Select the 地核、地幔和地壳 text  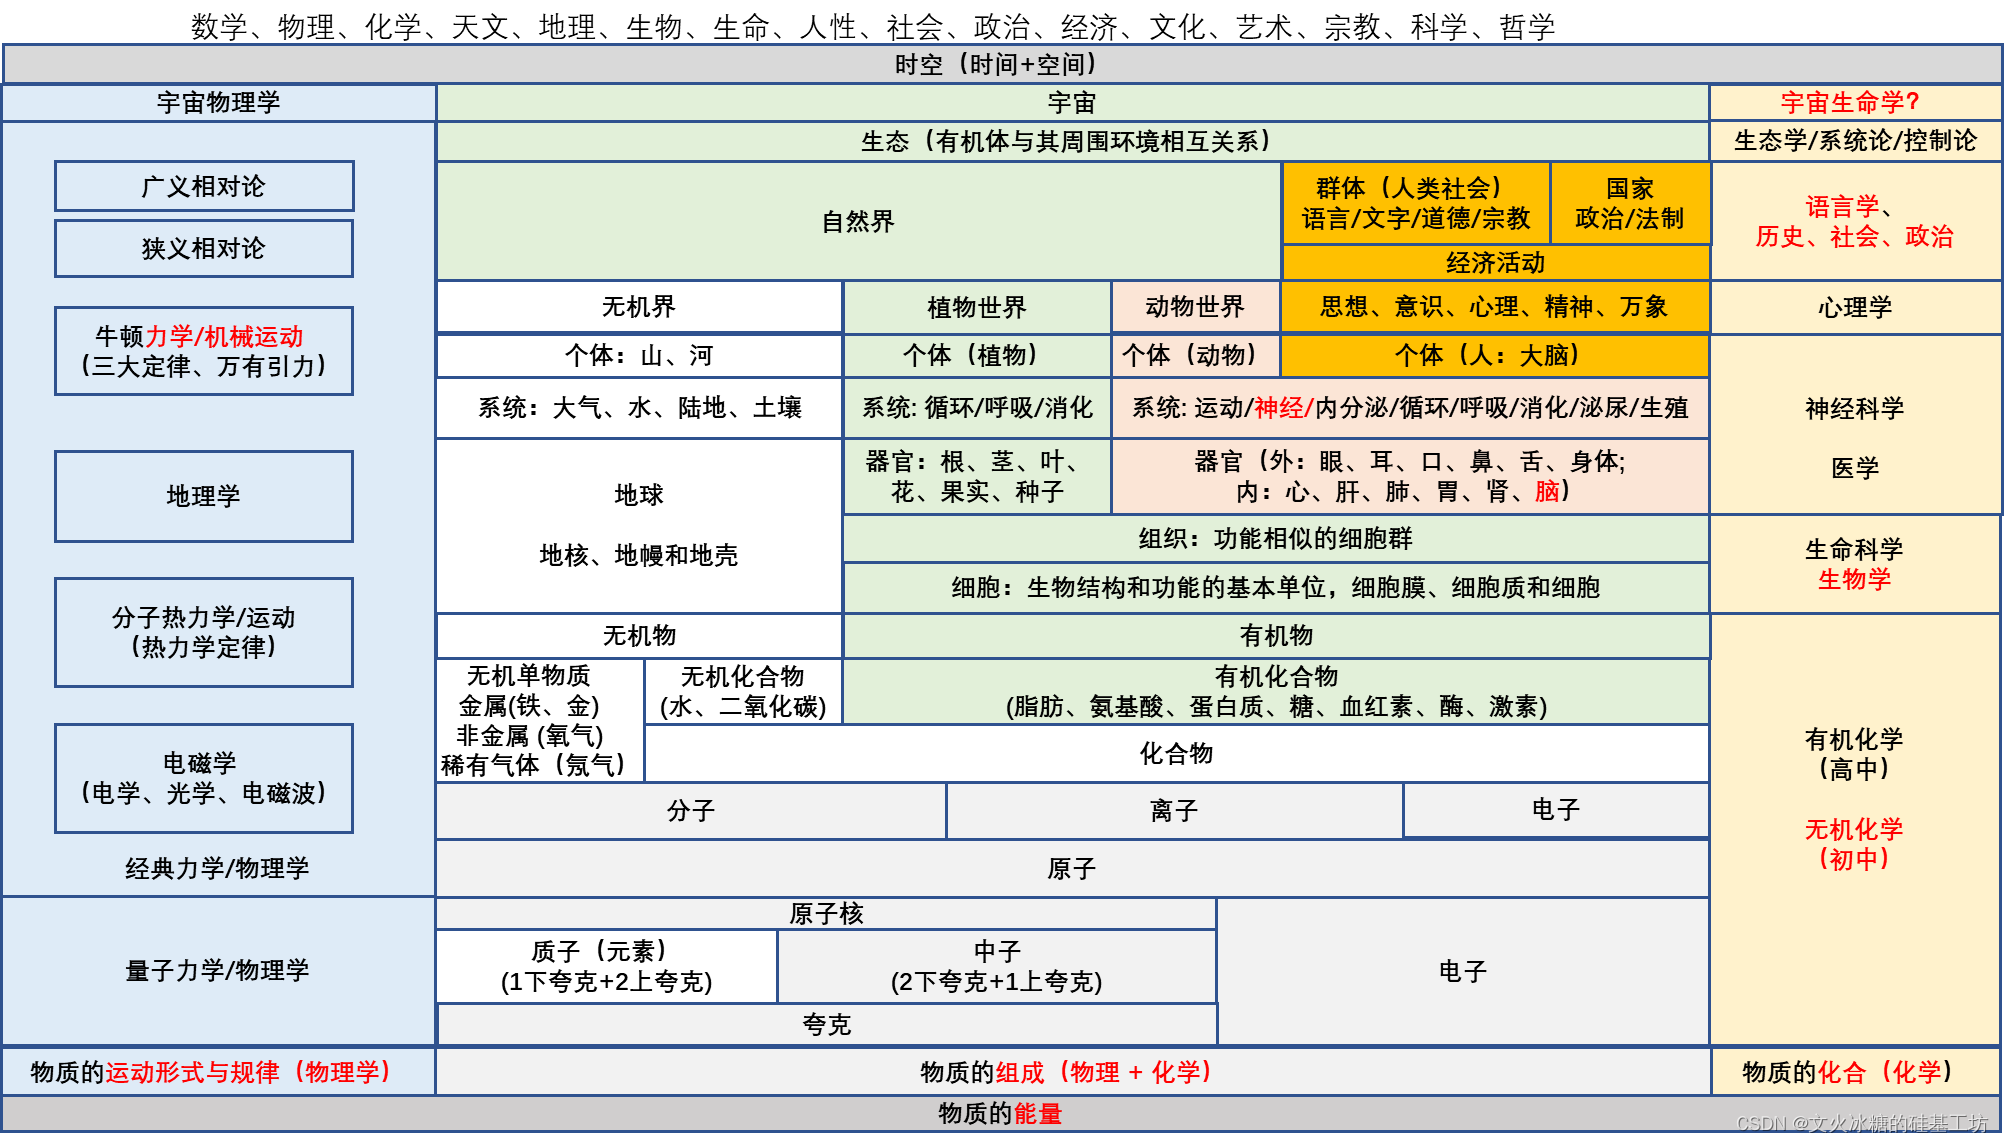pyautogui.click(x=640, y=555)
